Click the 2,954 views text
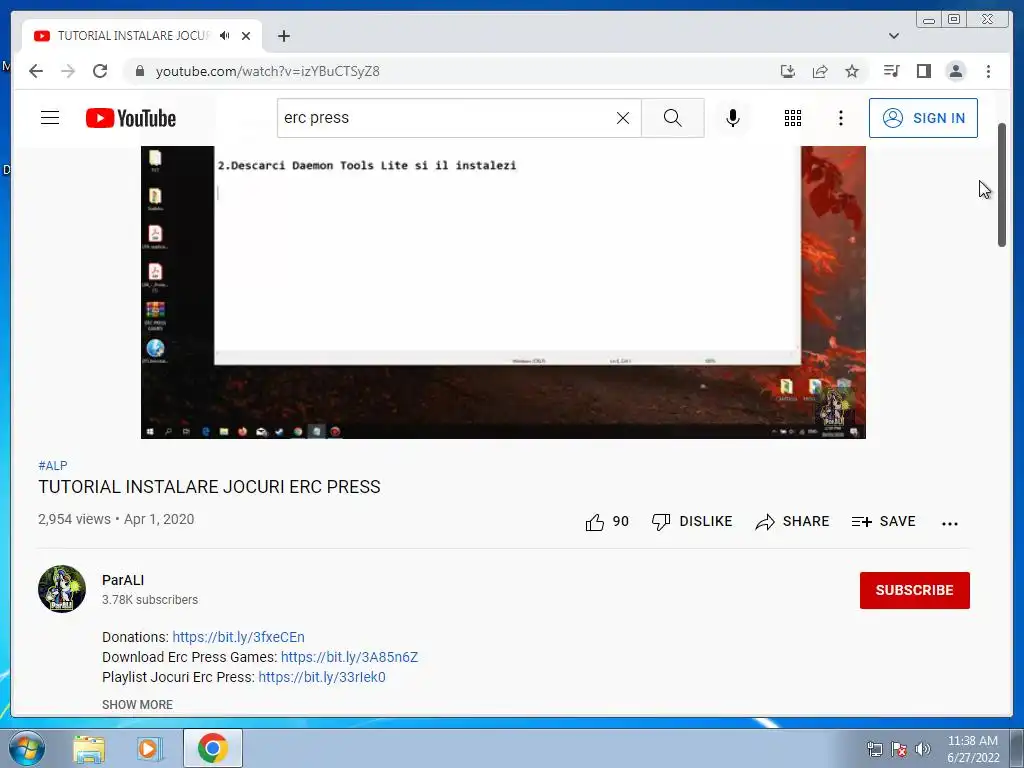The image size is (1024, 768). 74,519
